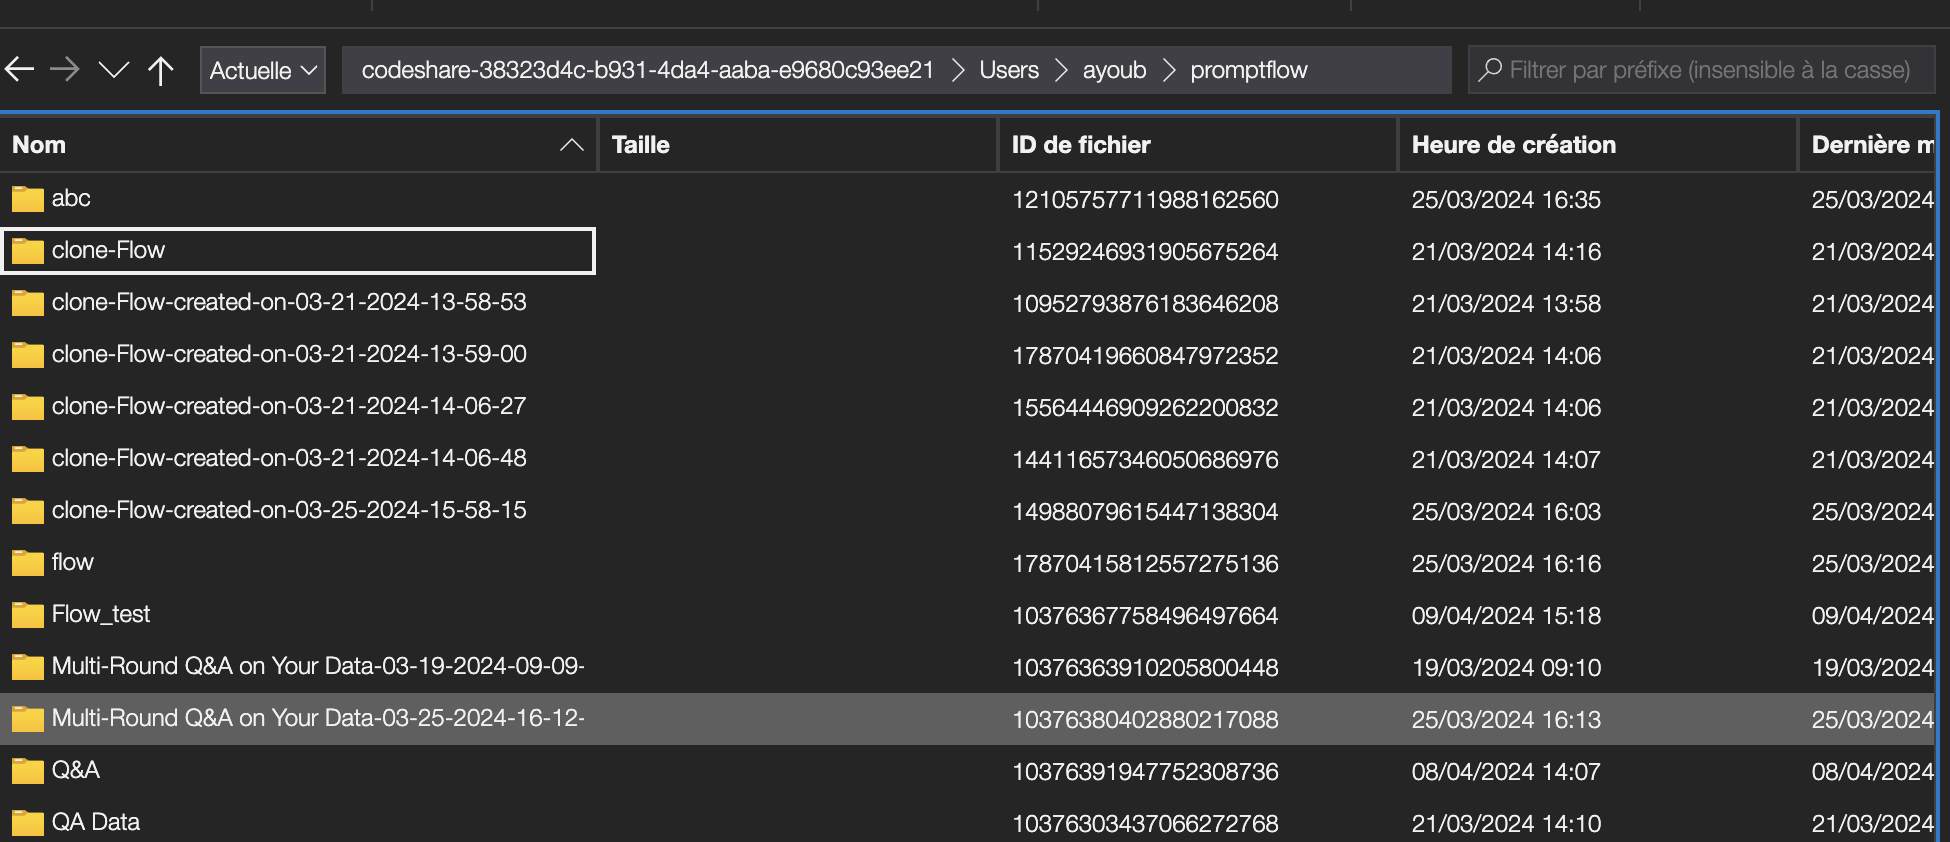
Task: Click folder icon for clone-Flow-created-on-03-21-2024-14-06-48
Action: 28,459
